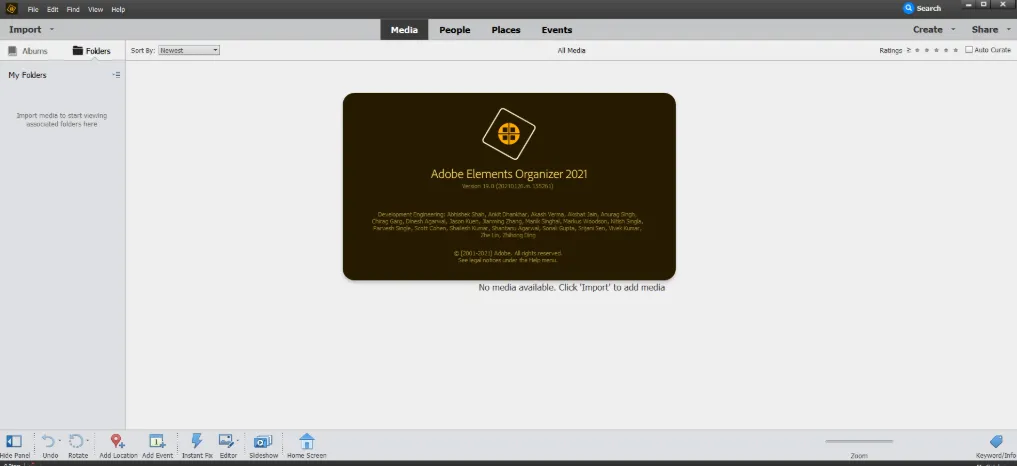Maximize the Organizer window

click(x=985, y=5)
